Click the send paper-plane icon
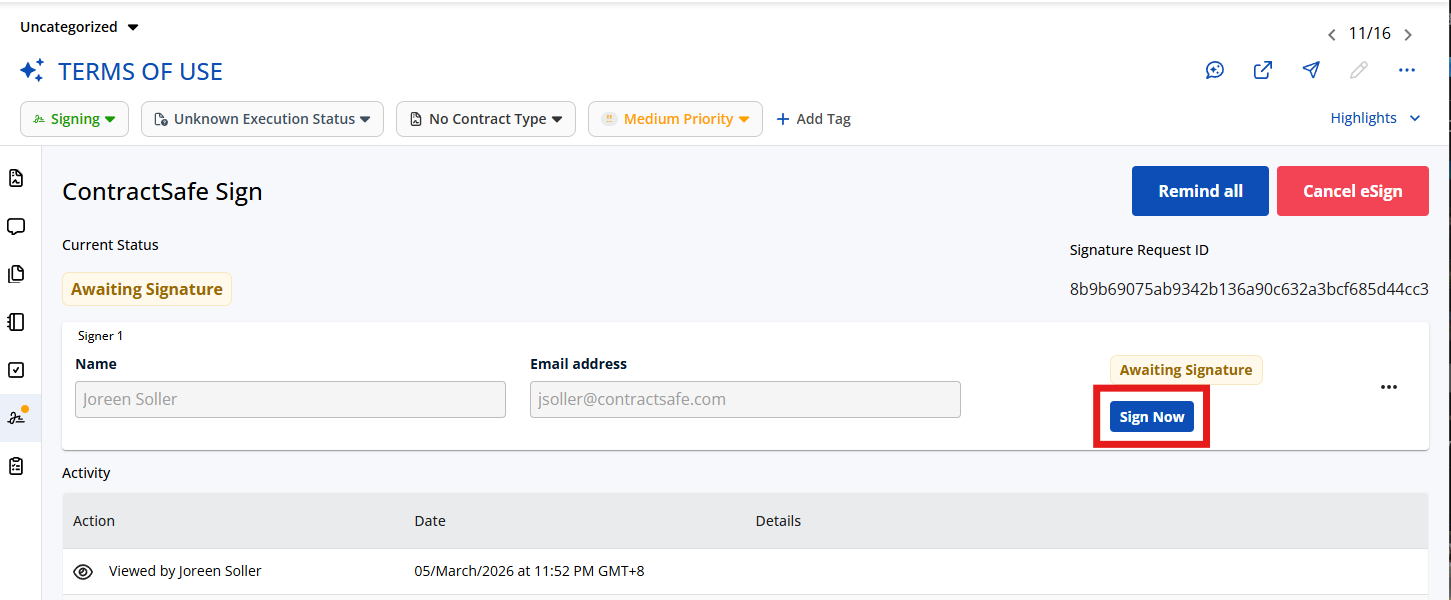 tap(1311, 70)
